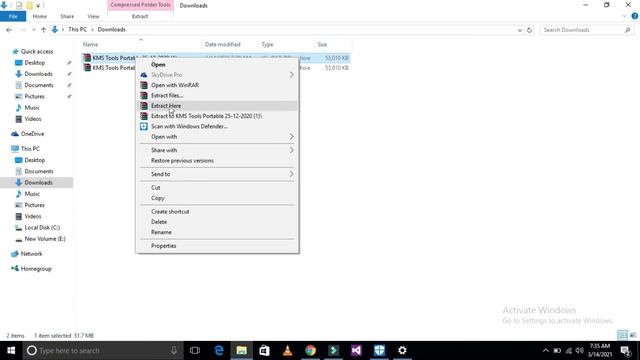
Task: Switch to large icons view button
Action: pos(633,336)
